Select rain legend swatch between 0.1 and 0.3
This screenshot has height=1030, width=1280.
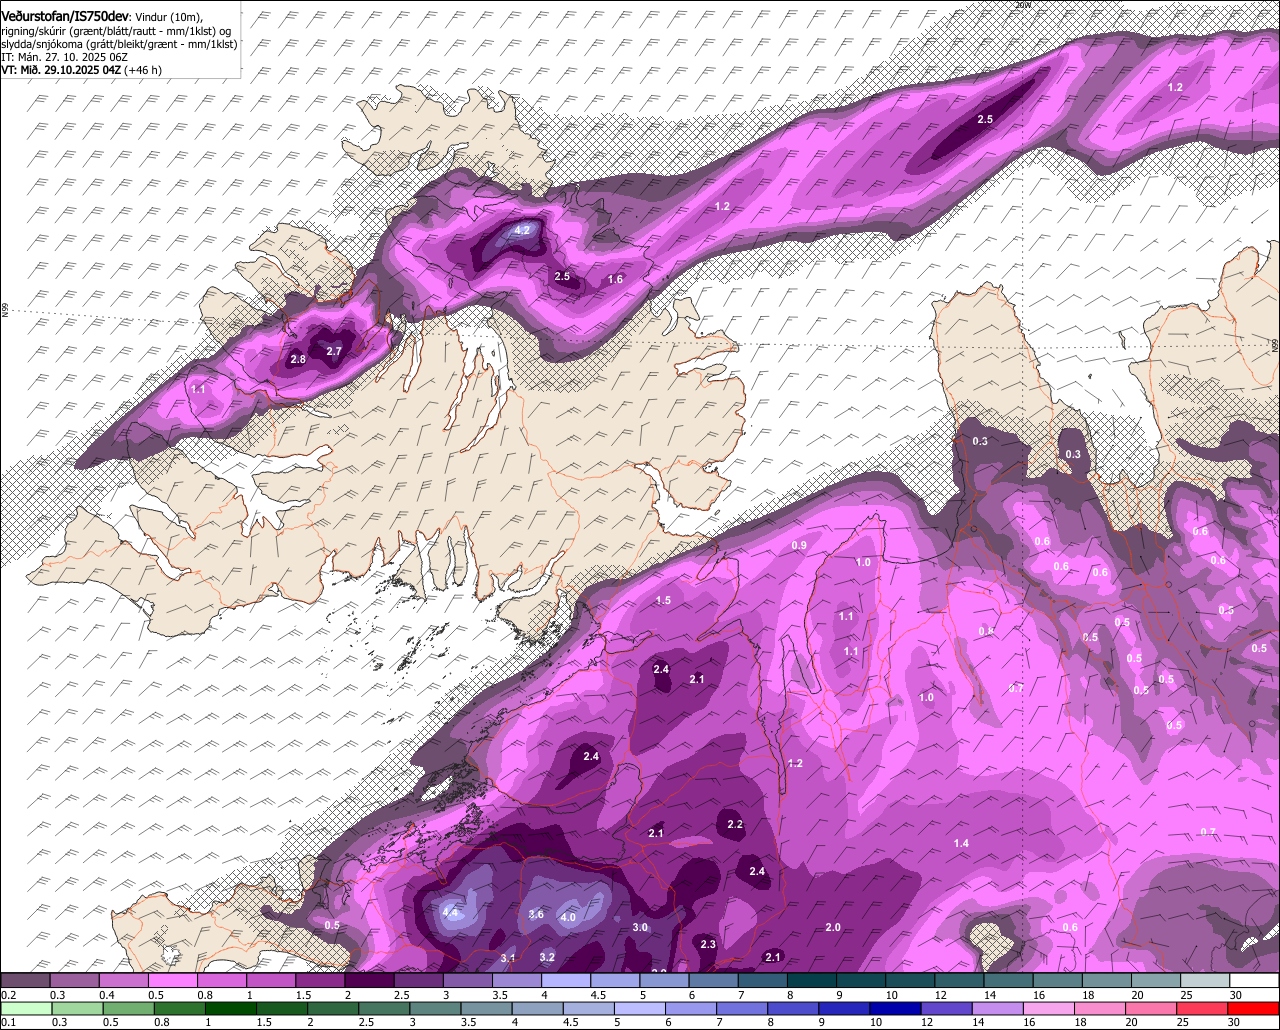(x=25, y=1008)
